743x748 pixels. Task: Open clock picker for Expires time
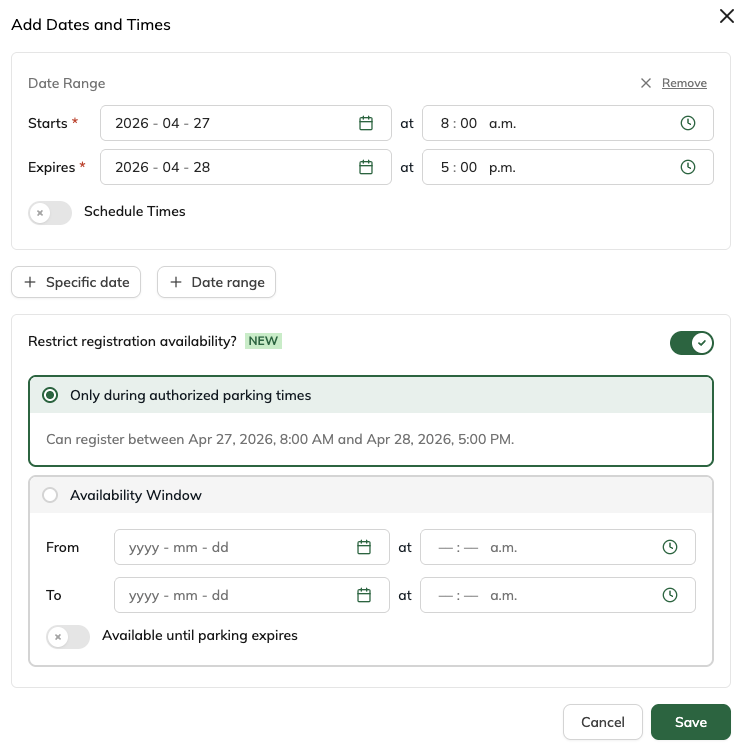click(688, 167)
